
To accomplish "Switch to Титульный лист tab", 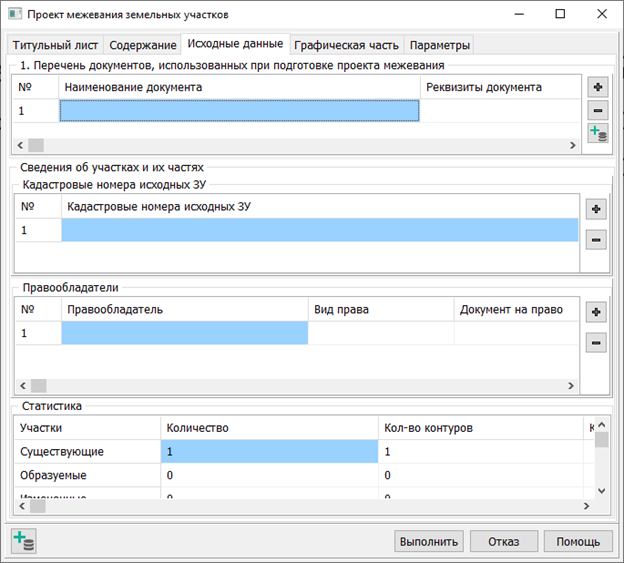I will [54, 45].
